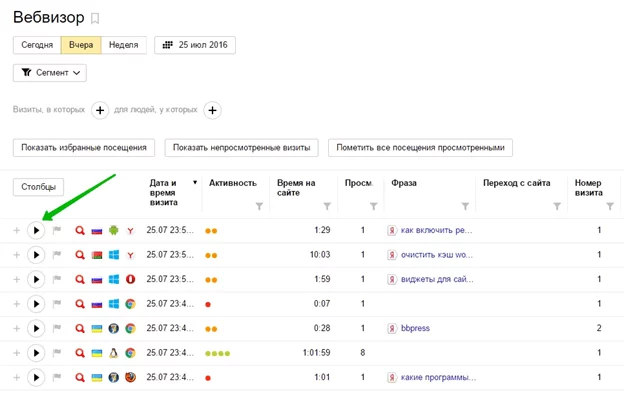Click the Belarus flag in the 10:03 row
The image size is (624, 393).
pos(97,255)
